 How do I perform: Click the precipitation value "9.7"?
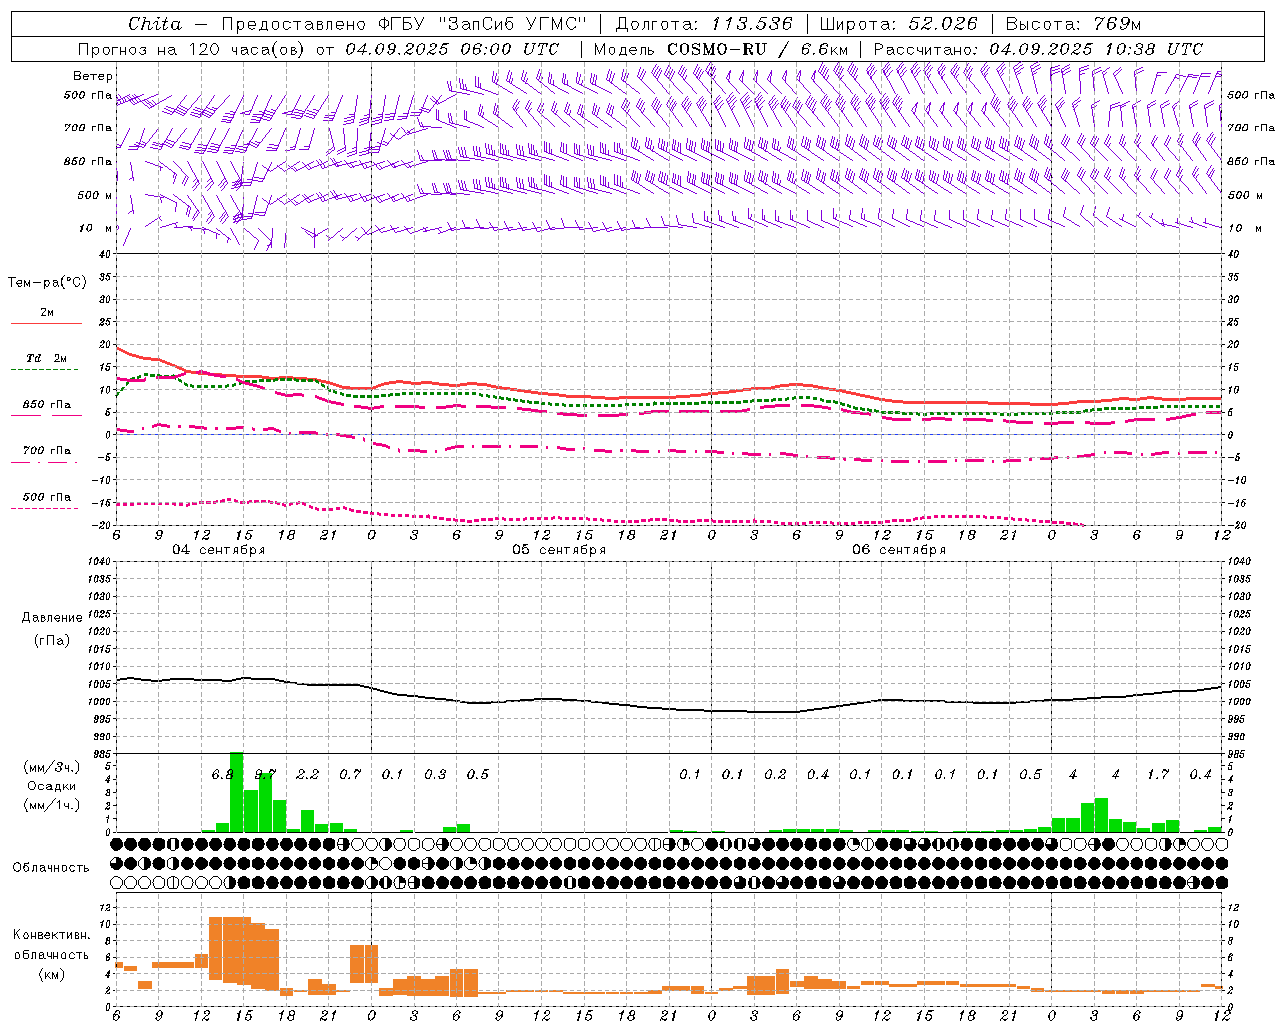(x=265, y=774)
